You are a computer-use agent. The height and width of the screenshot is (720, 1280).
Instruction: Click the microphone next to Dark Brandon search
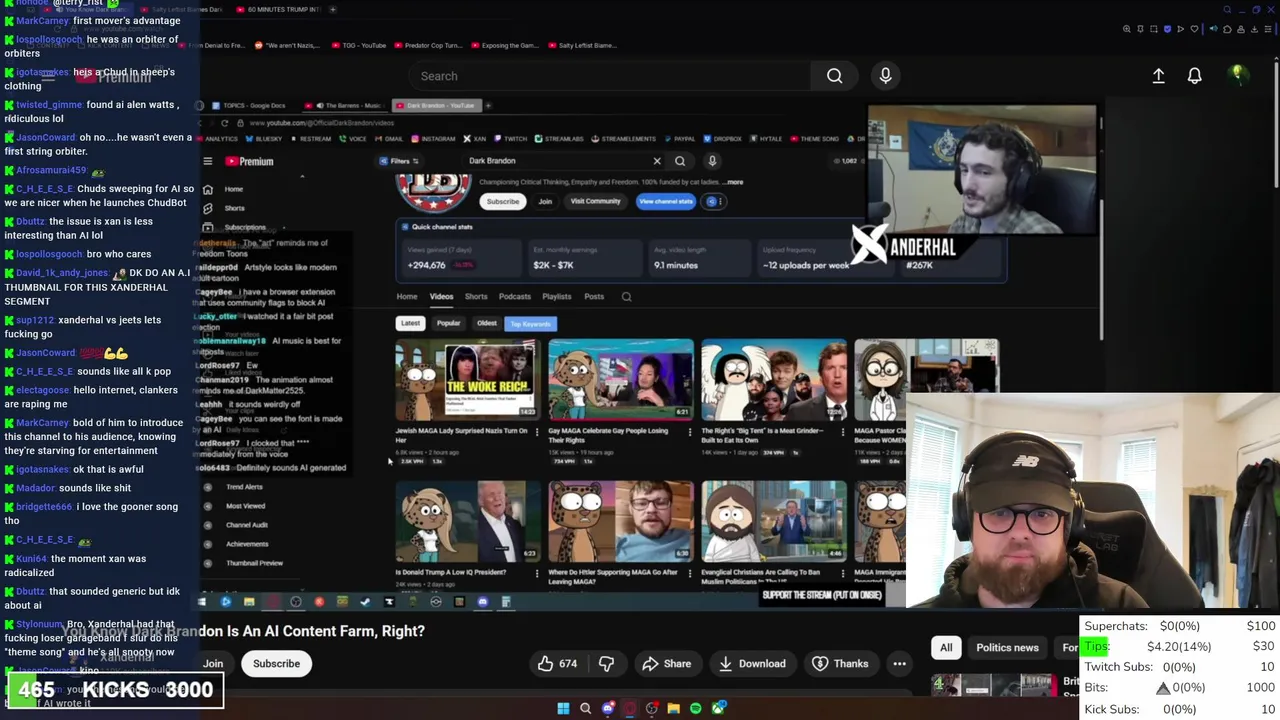point(712,161)
